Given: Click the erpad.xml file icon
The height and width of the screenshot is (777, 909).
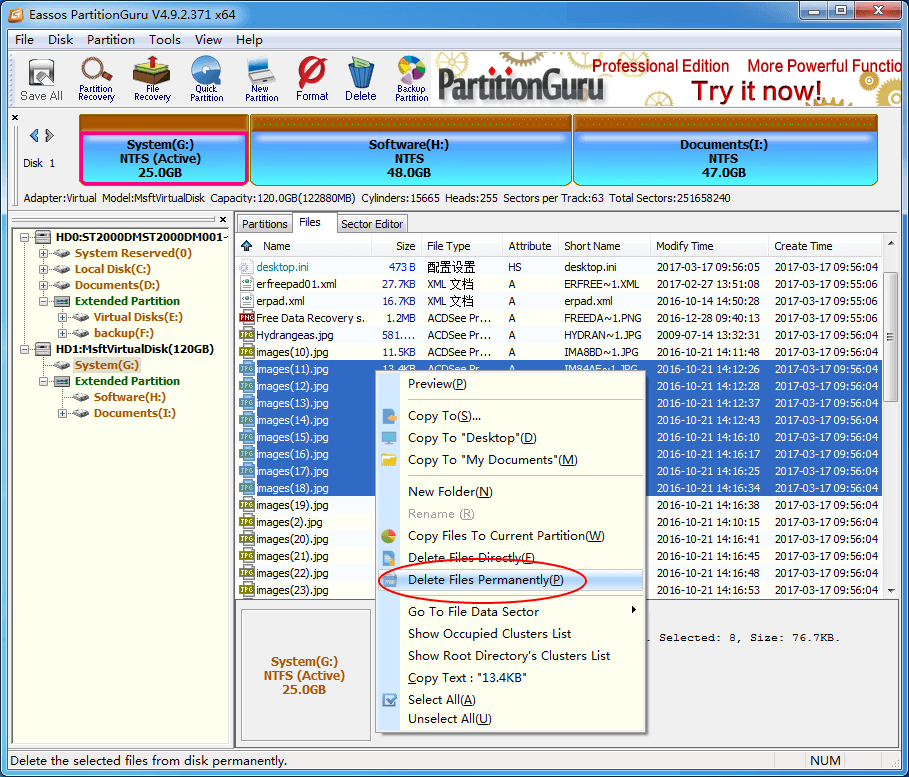Looking at the screenshot, I should pyautogui.click(x=246, y=301).
